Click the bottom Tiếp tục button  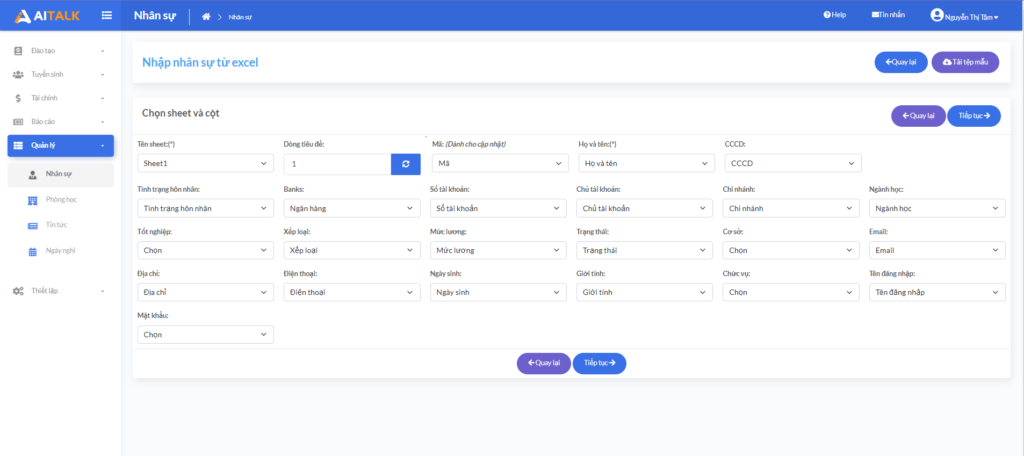(599, 362)
